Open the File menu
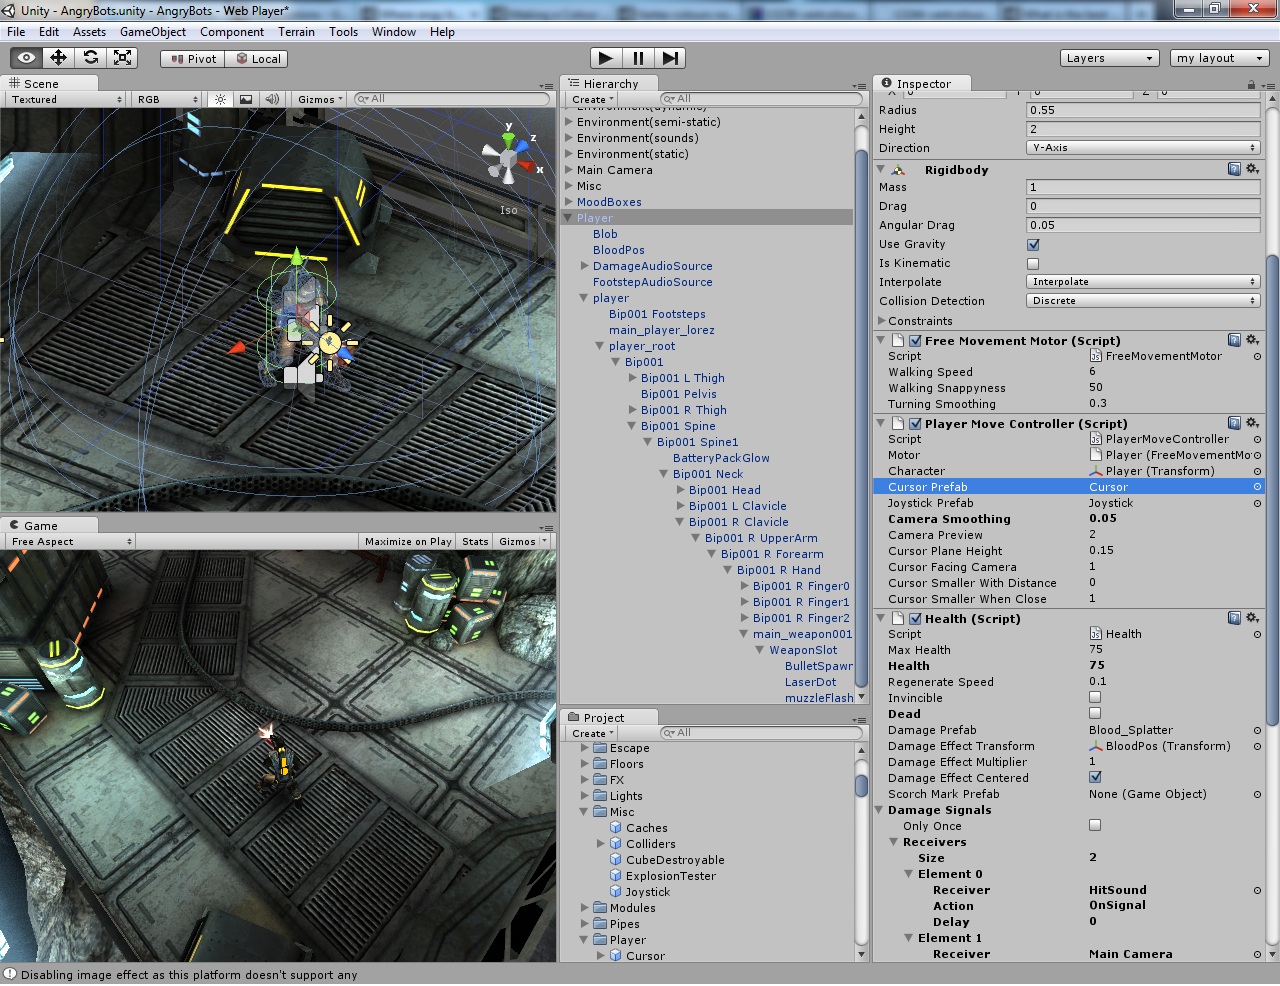1280x986 pixels. coord(16,32)
